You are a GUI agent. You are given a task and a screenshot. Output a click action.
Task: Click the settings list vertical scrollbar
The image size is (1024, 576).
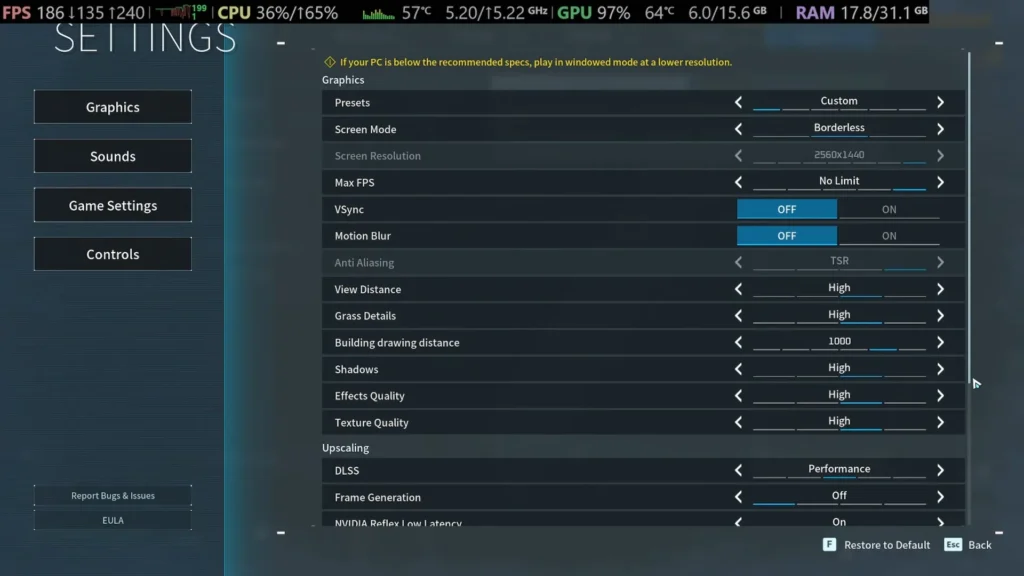coord(969,217)
